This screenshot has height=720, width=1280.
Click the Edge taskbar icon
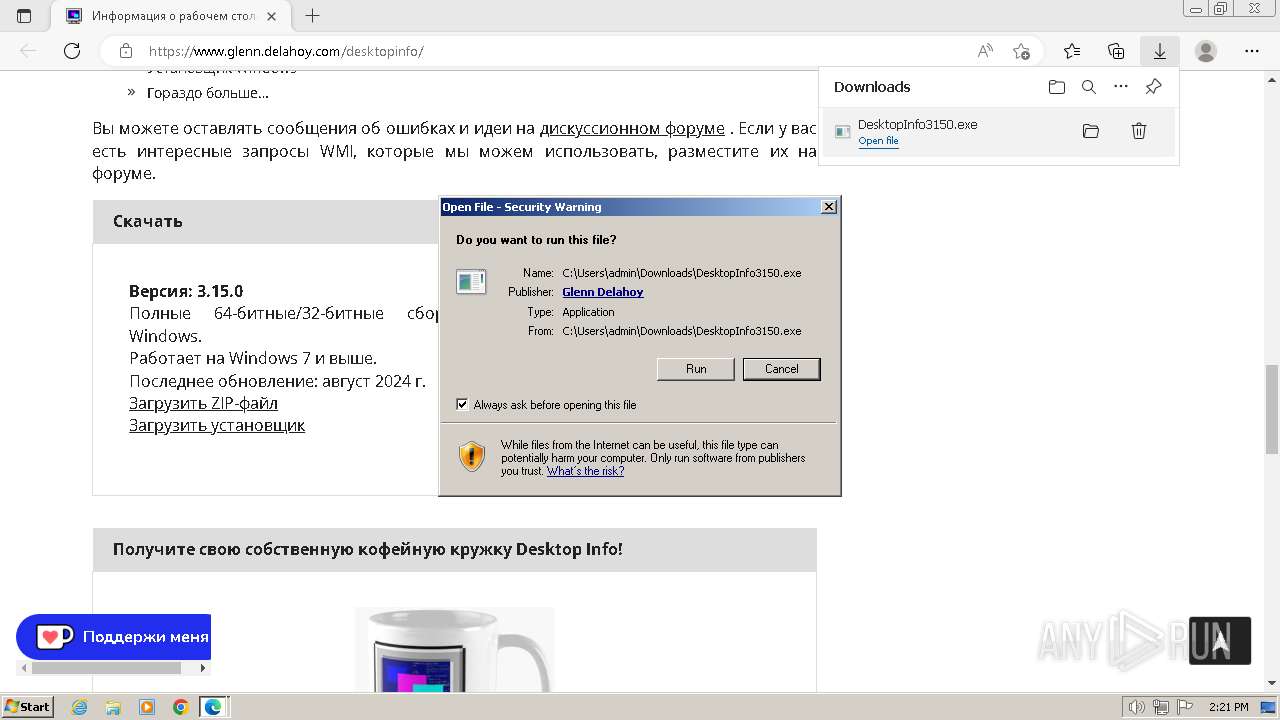tap(213, 707)
